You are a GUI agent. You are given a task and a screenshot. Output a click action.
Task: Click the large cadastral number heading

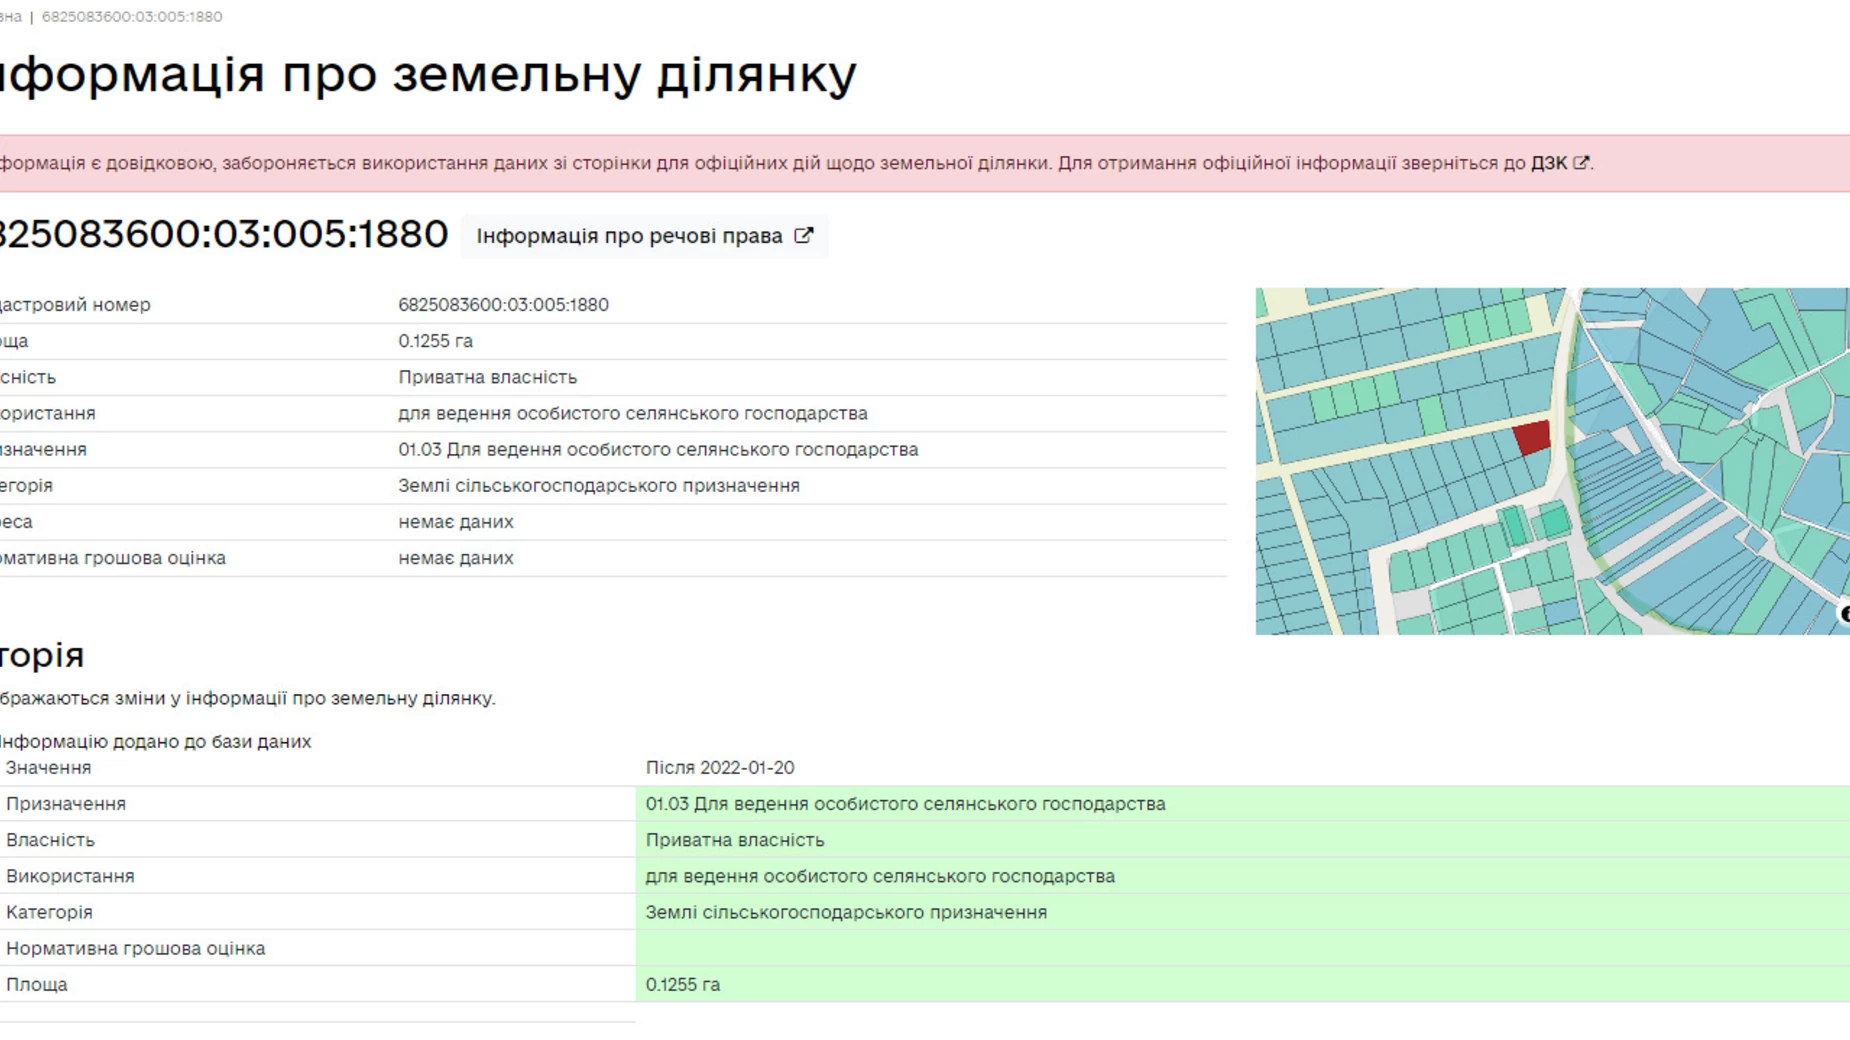pyautogui.click(x=222, y=234)
